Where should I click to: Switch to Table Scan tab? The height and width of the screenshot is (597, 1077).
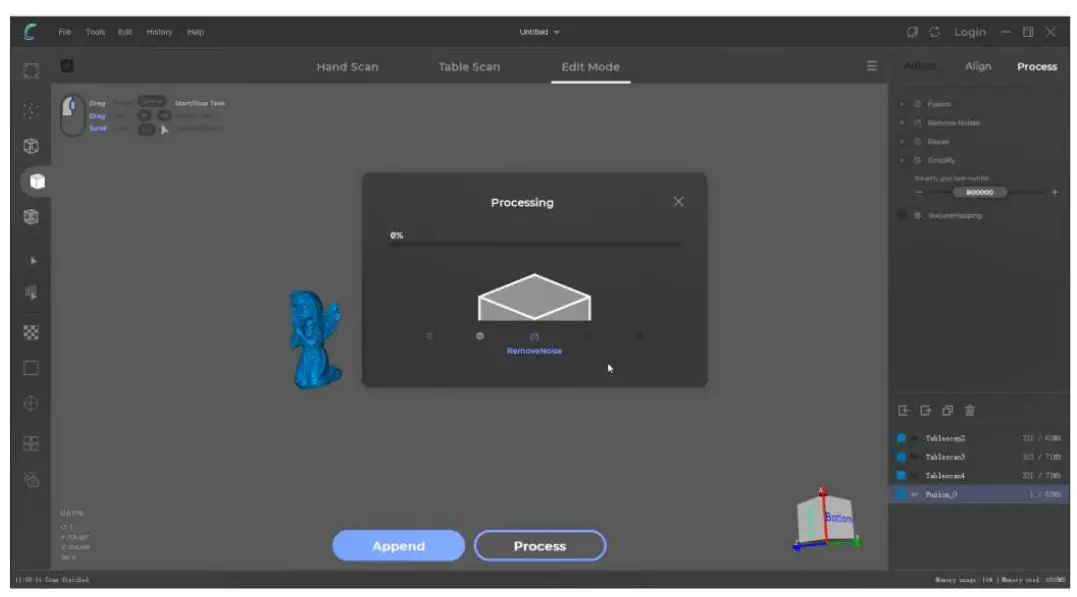pyautogui.click(x=469, y=67)
